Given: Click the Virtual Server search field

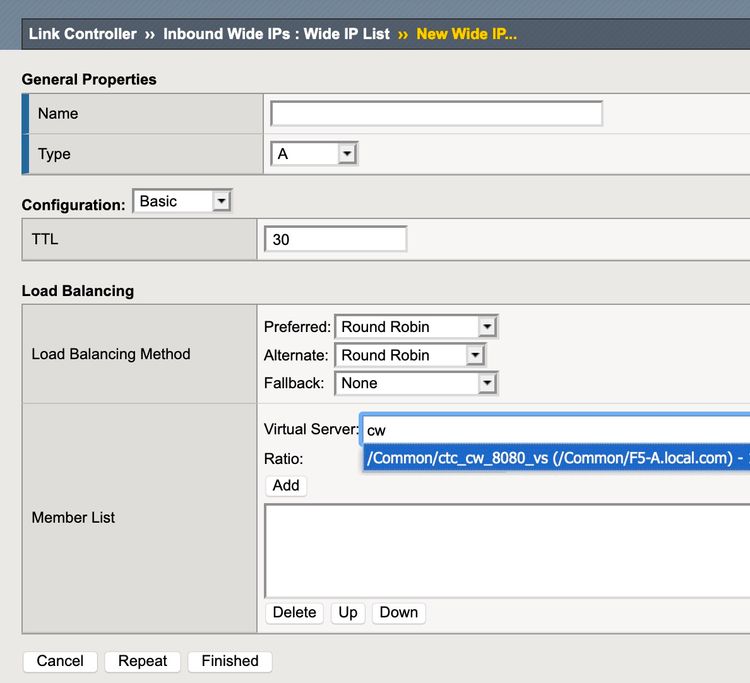Looking at the screenshot, I should pyautogui.click(x=555, y=430).
